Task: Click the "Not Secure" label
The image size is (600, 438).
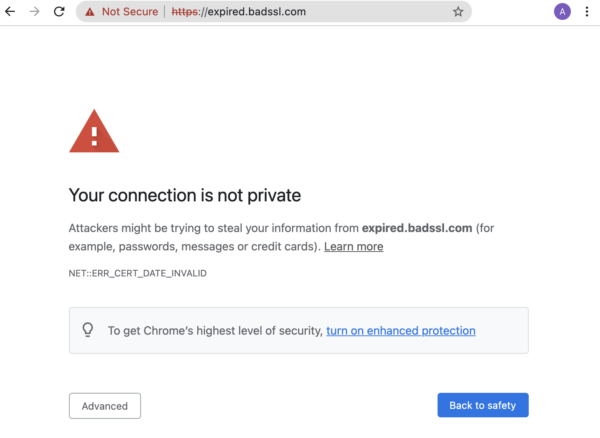Action: 130,12
